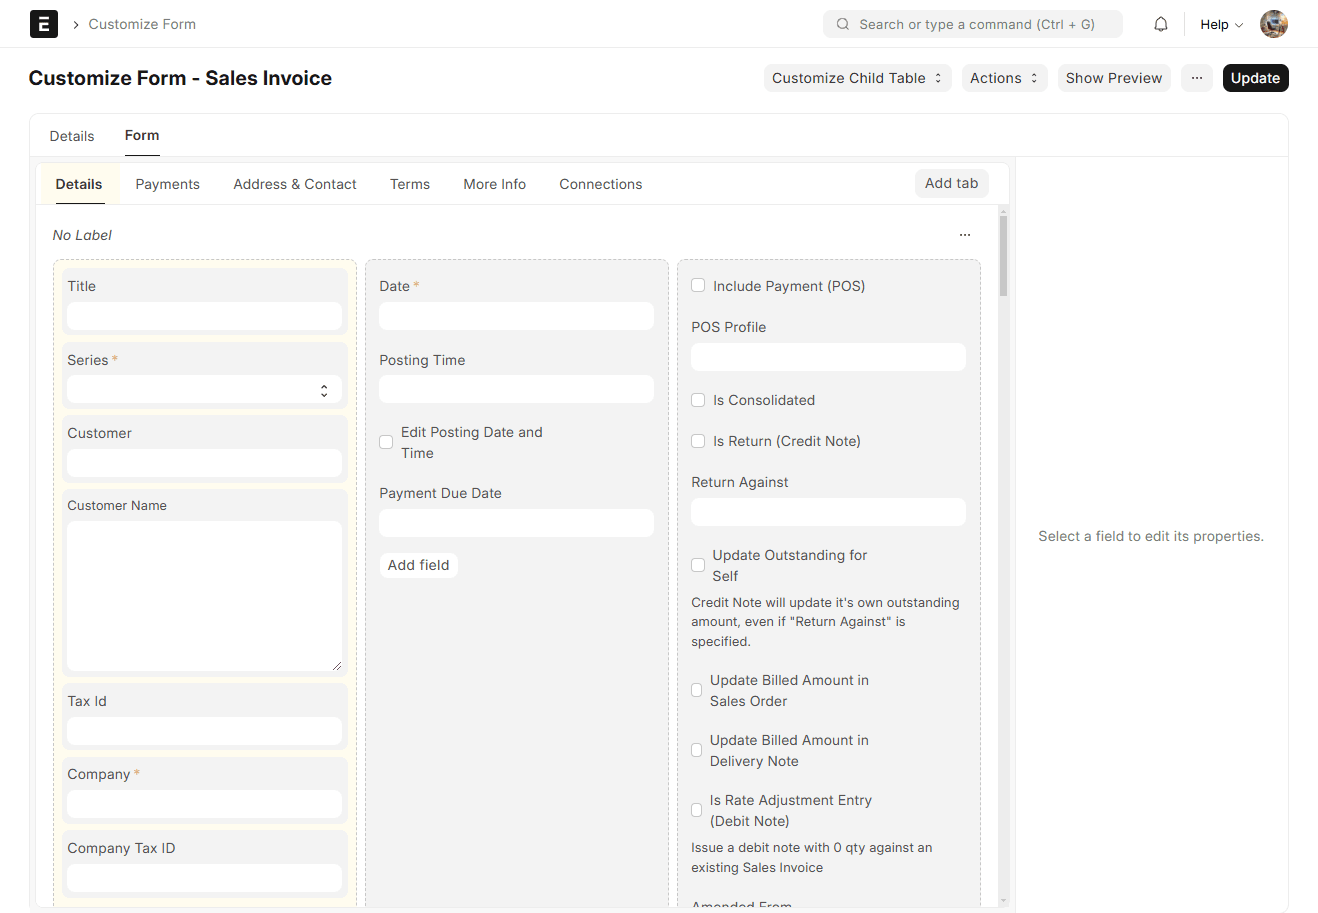Click the form builder vertical scrollbar

tap(1003, 255)
